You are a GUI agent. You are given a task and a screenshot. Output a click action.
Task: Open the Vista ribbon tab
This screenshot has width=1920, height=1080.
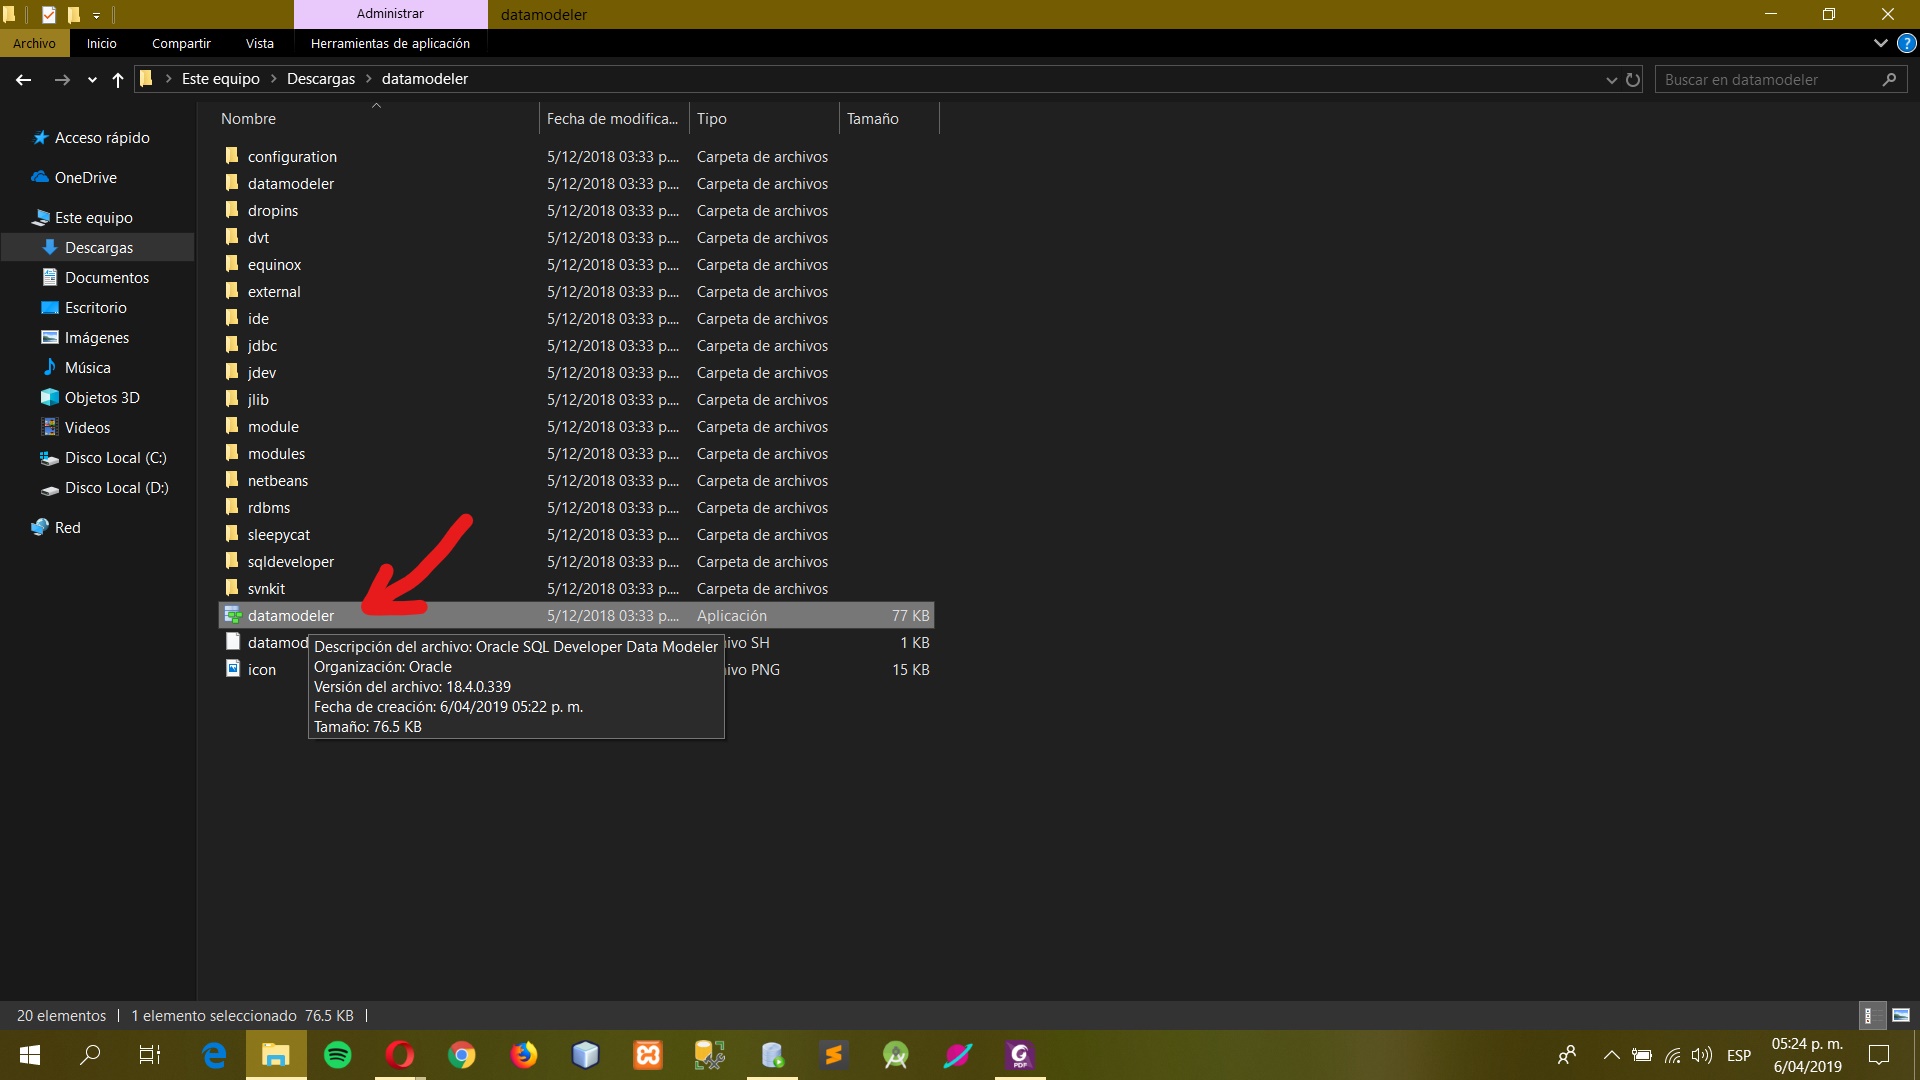259,44
